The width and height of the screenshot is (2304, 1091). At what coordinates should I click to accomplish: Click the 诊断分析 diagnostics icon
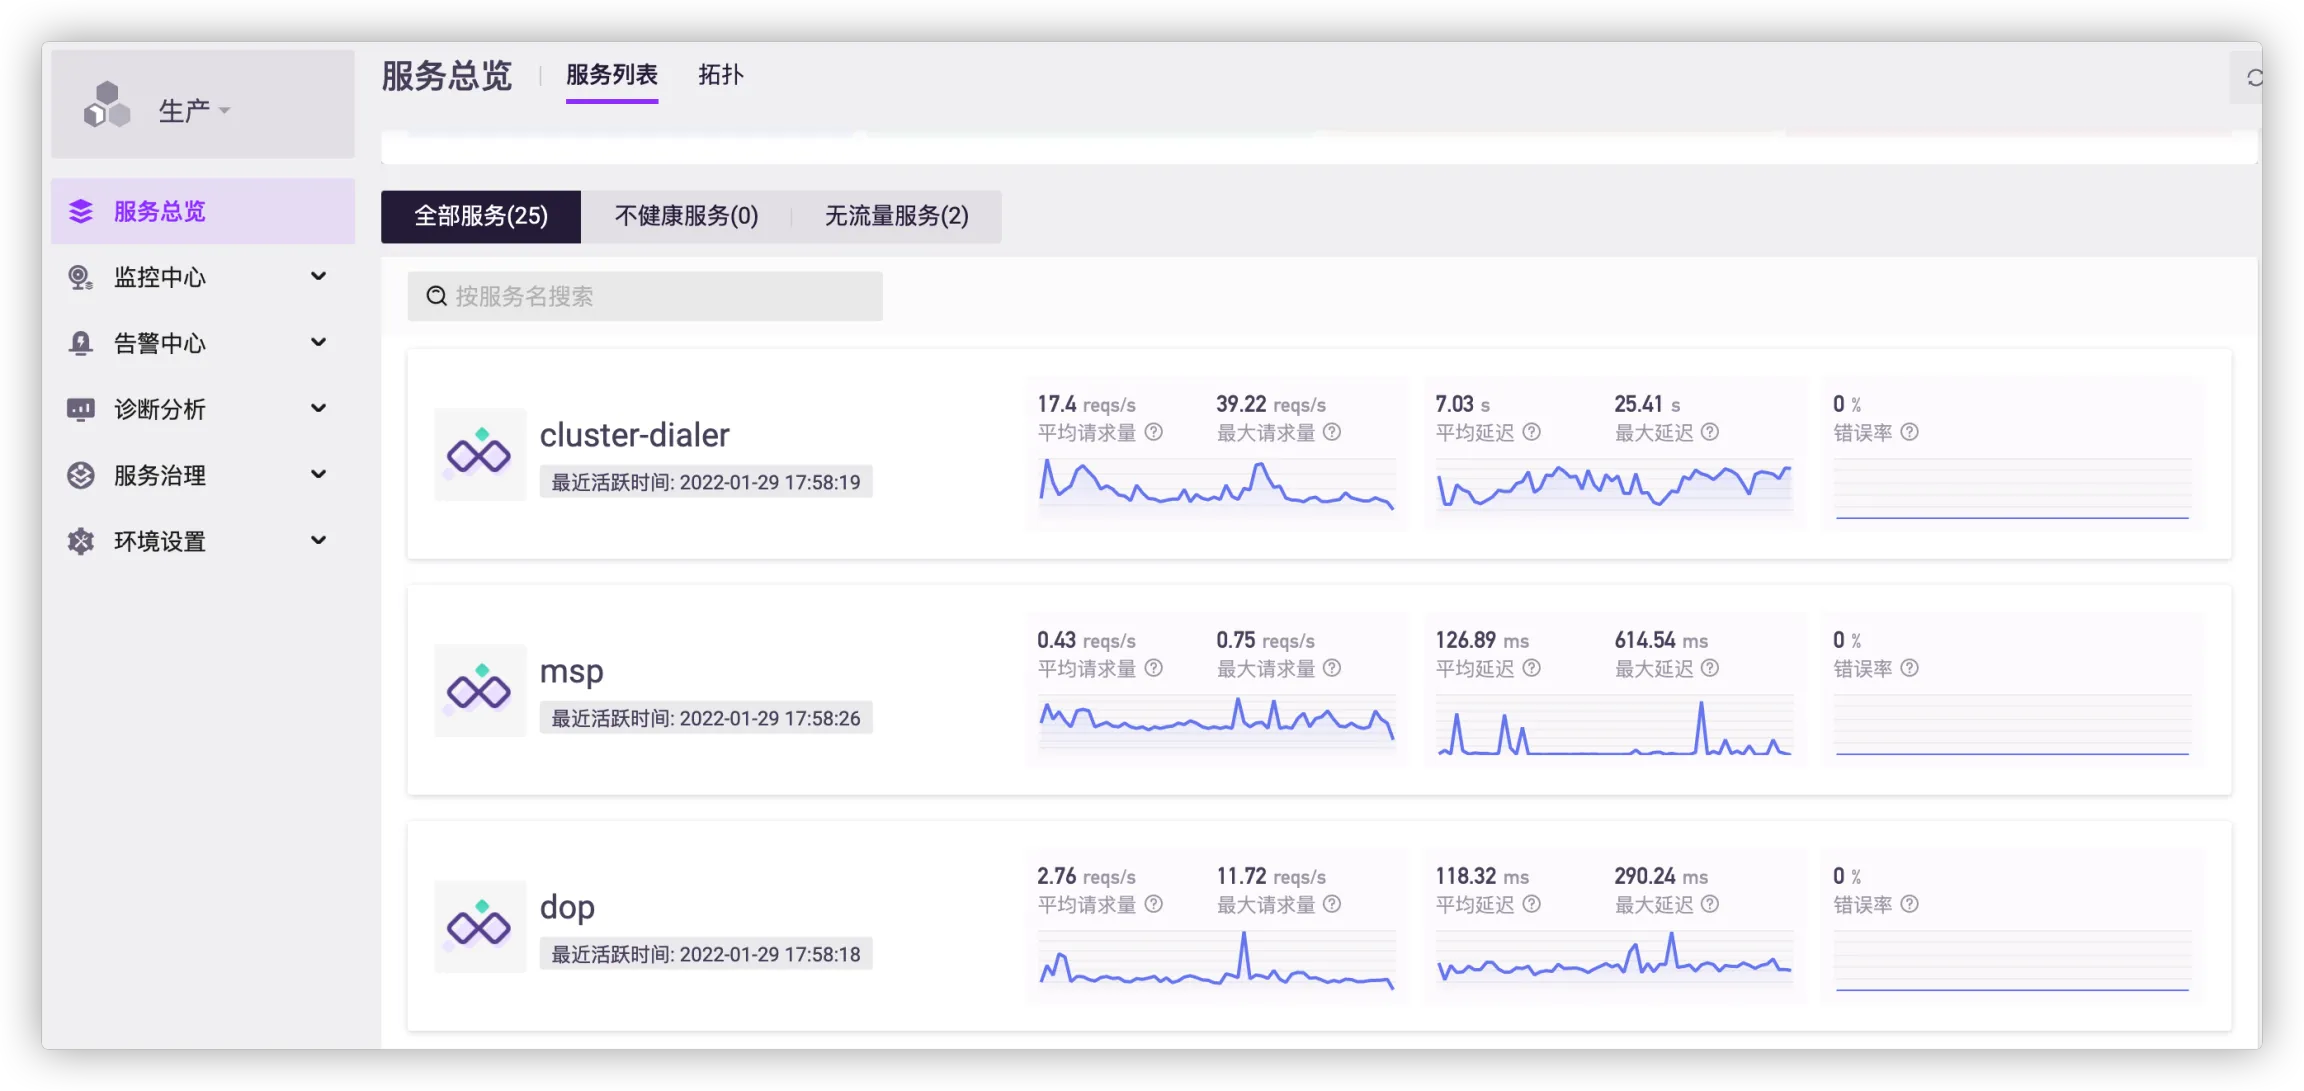pos(80,409)
